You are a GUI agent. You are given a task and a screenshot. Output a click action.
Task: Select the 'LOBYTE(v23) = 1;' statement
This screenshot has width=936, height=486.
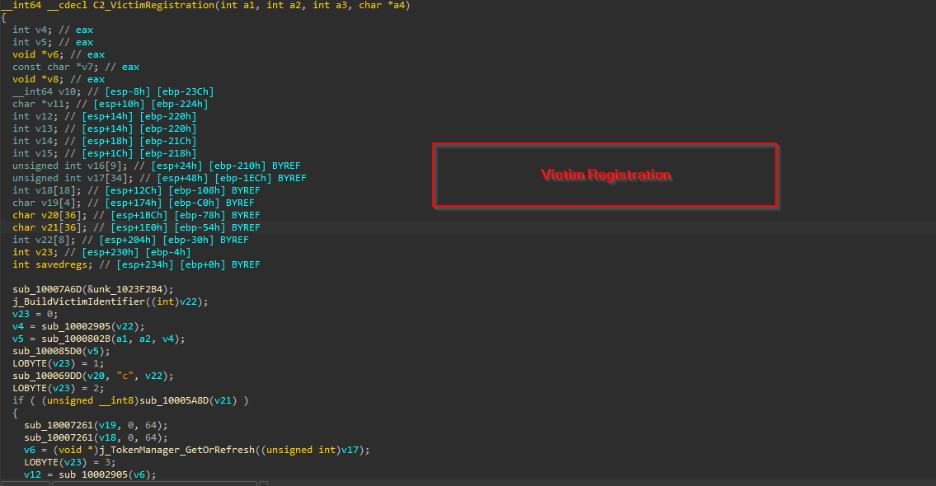click(x=58, y=364)
